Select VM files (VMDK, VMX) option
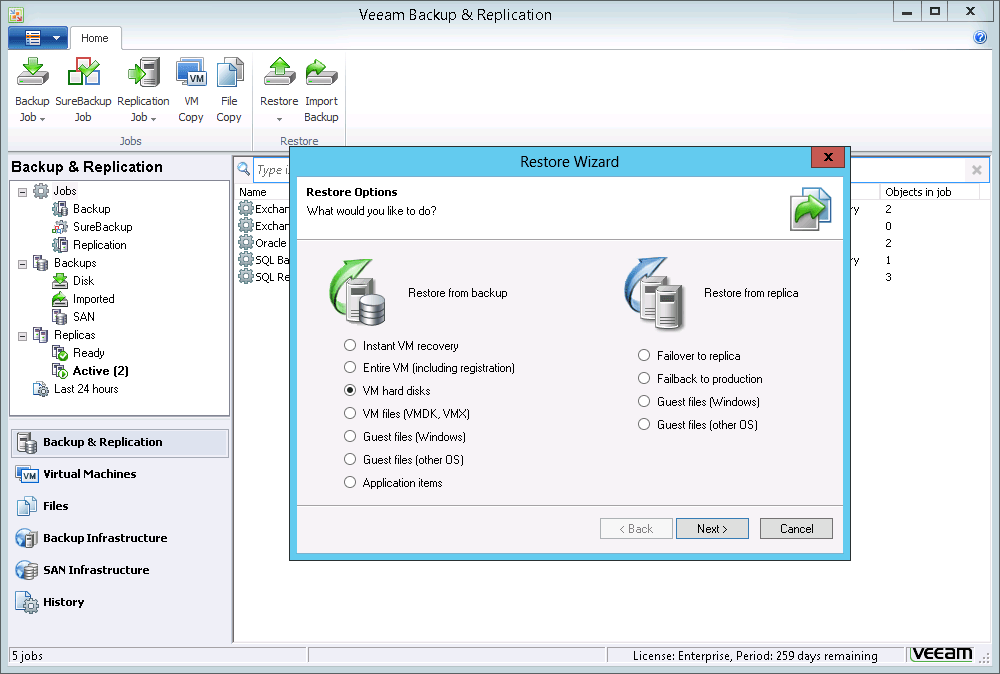The image size is (1000, 674). [x=349, y=413]
